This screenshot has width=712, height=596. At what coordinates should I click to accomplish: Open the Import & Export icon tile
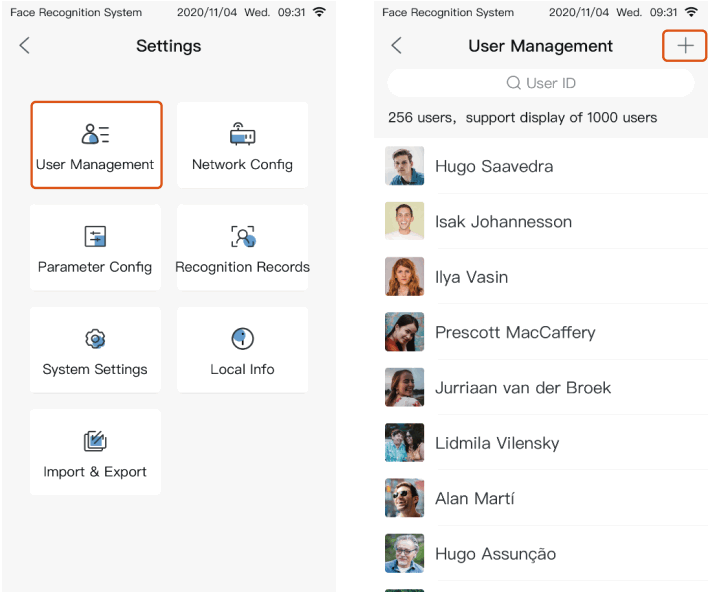pos(95,452)
